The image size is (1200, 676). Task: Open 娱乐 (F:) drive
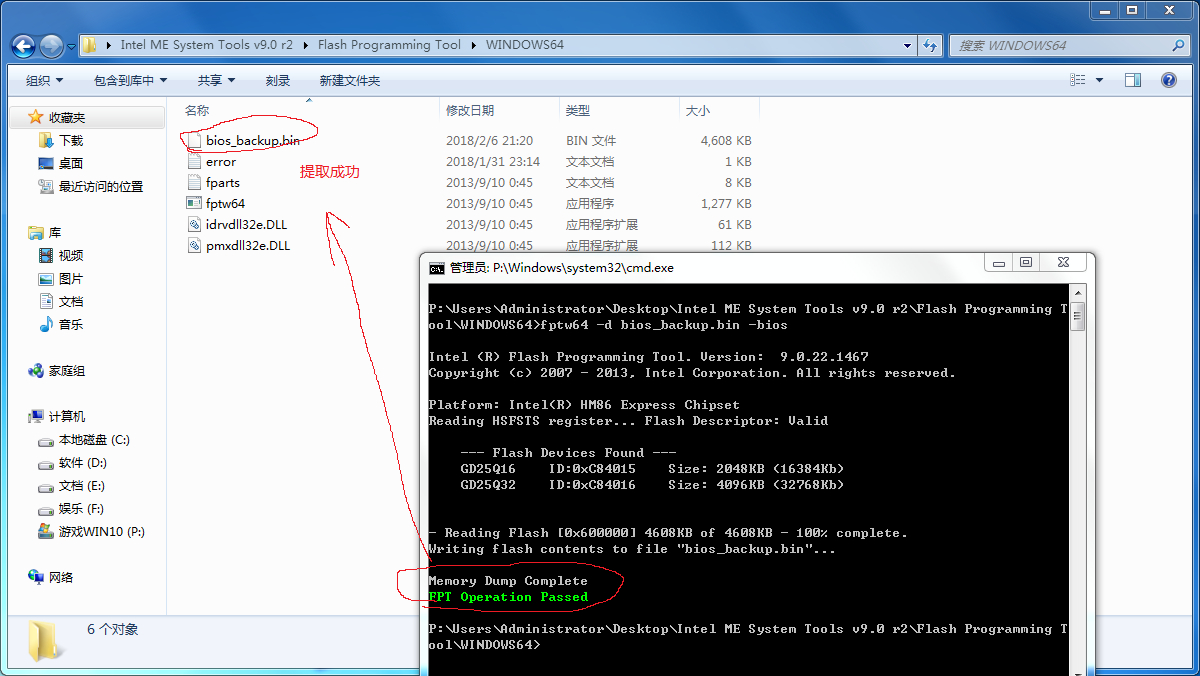tap(81, 509)
